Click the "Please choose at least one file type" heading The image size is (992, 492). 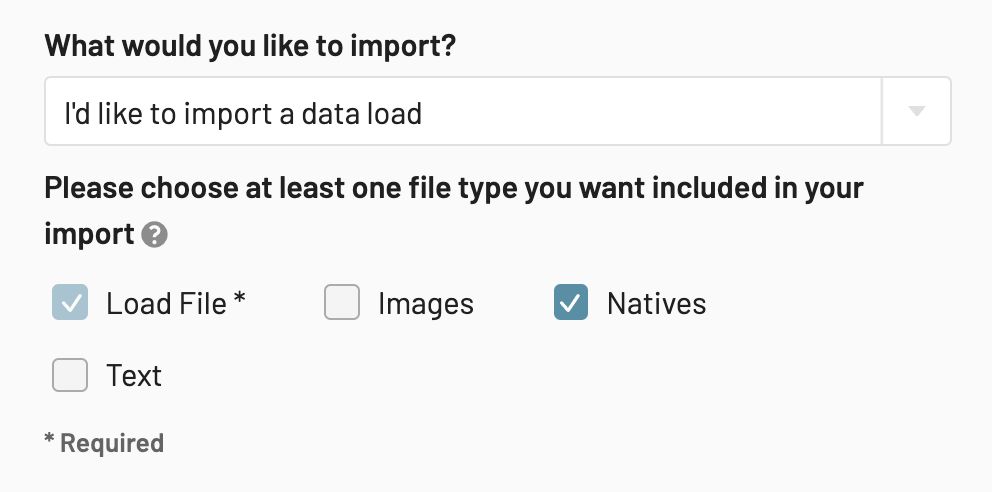click(454, 211)
